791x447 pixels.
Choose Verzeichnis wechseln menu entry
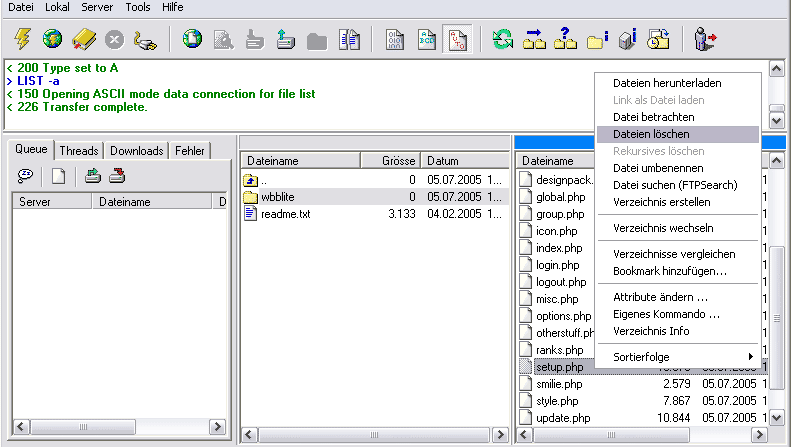[678, 228]
